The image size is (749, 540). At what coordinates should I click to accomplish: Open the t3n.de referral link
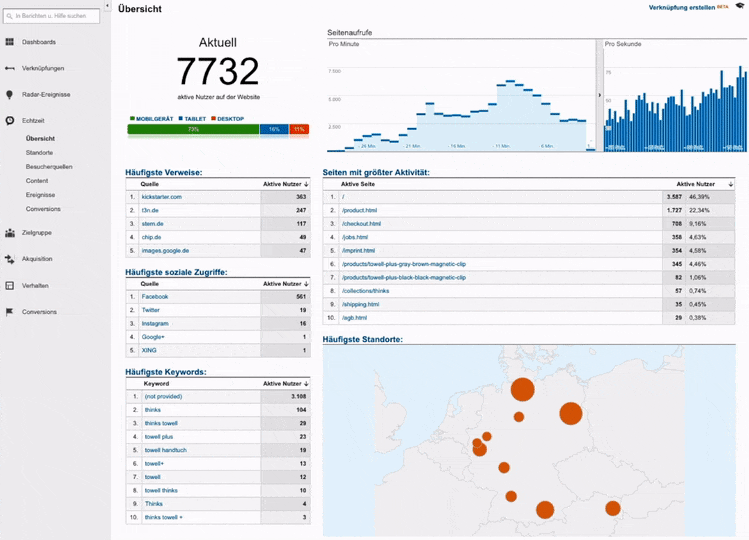click(x=150, y=210)
